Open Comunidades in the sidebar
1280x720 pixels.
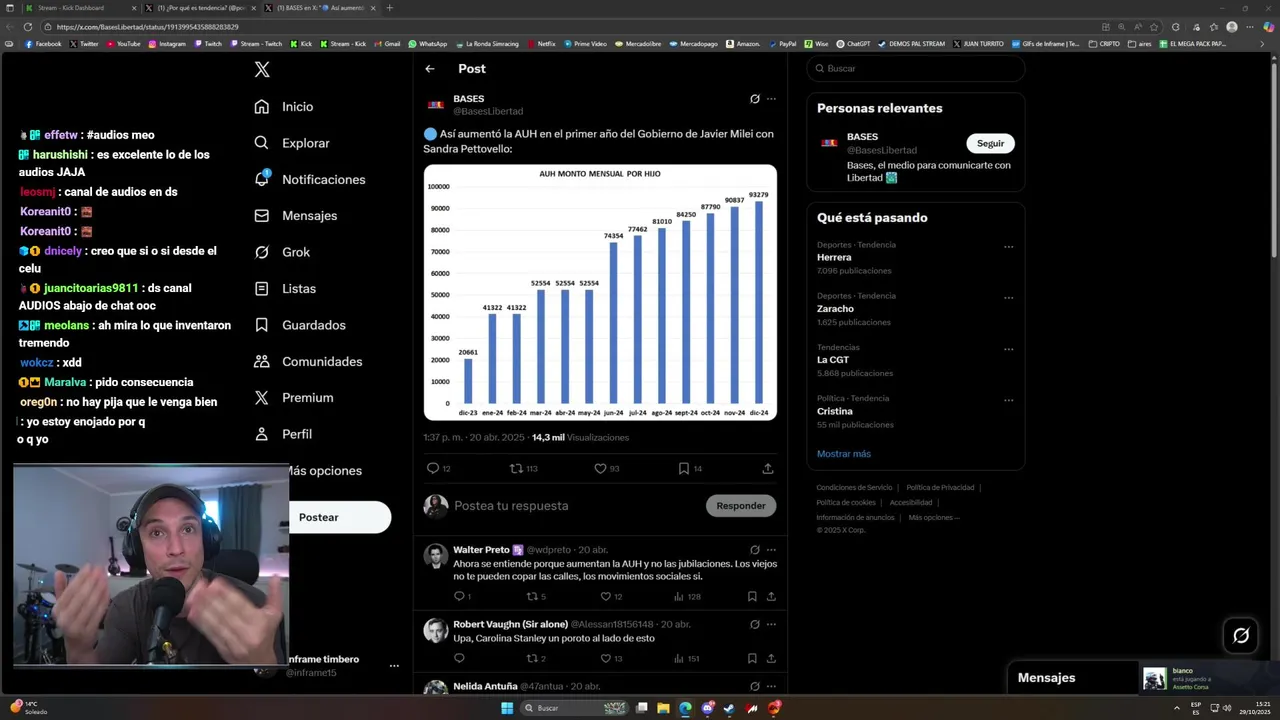tap(308, 362)
